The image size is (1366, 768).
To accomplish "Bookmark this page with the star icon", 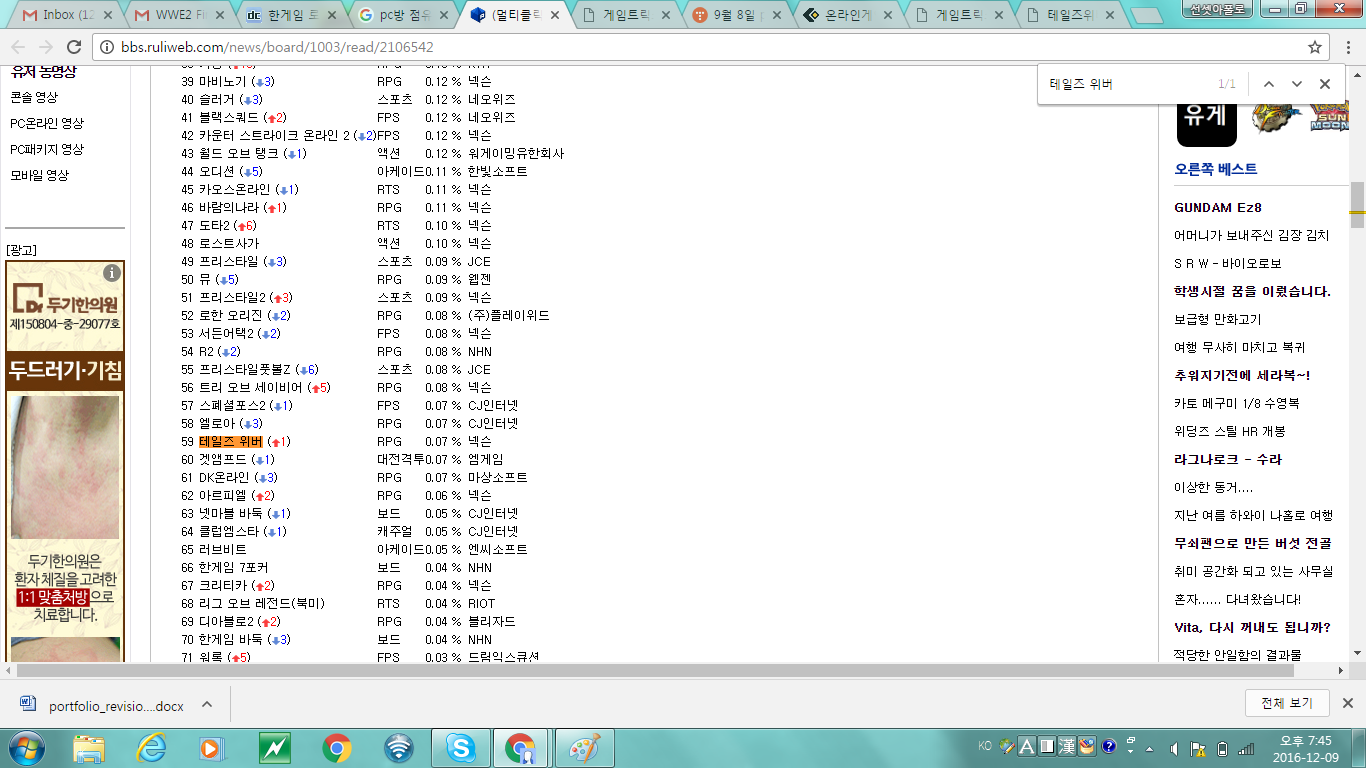I will pos(1315,47).
